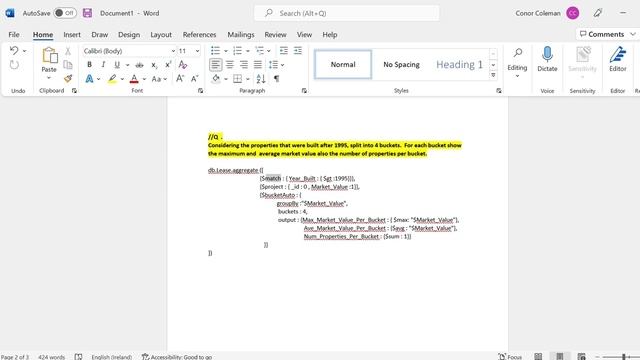Apply Subscript formatting

(154, 65)
